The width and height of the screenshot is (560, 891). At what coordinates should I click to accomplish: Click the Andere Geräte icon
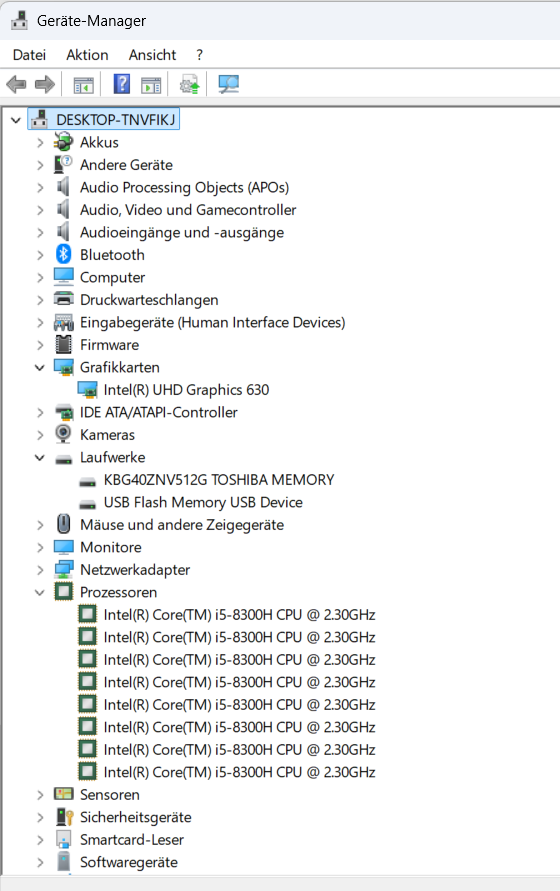point(63,164)
